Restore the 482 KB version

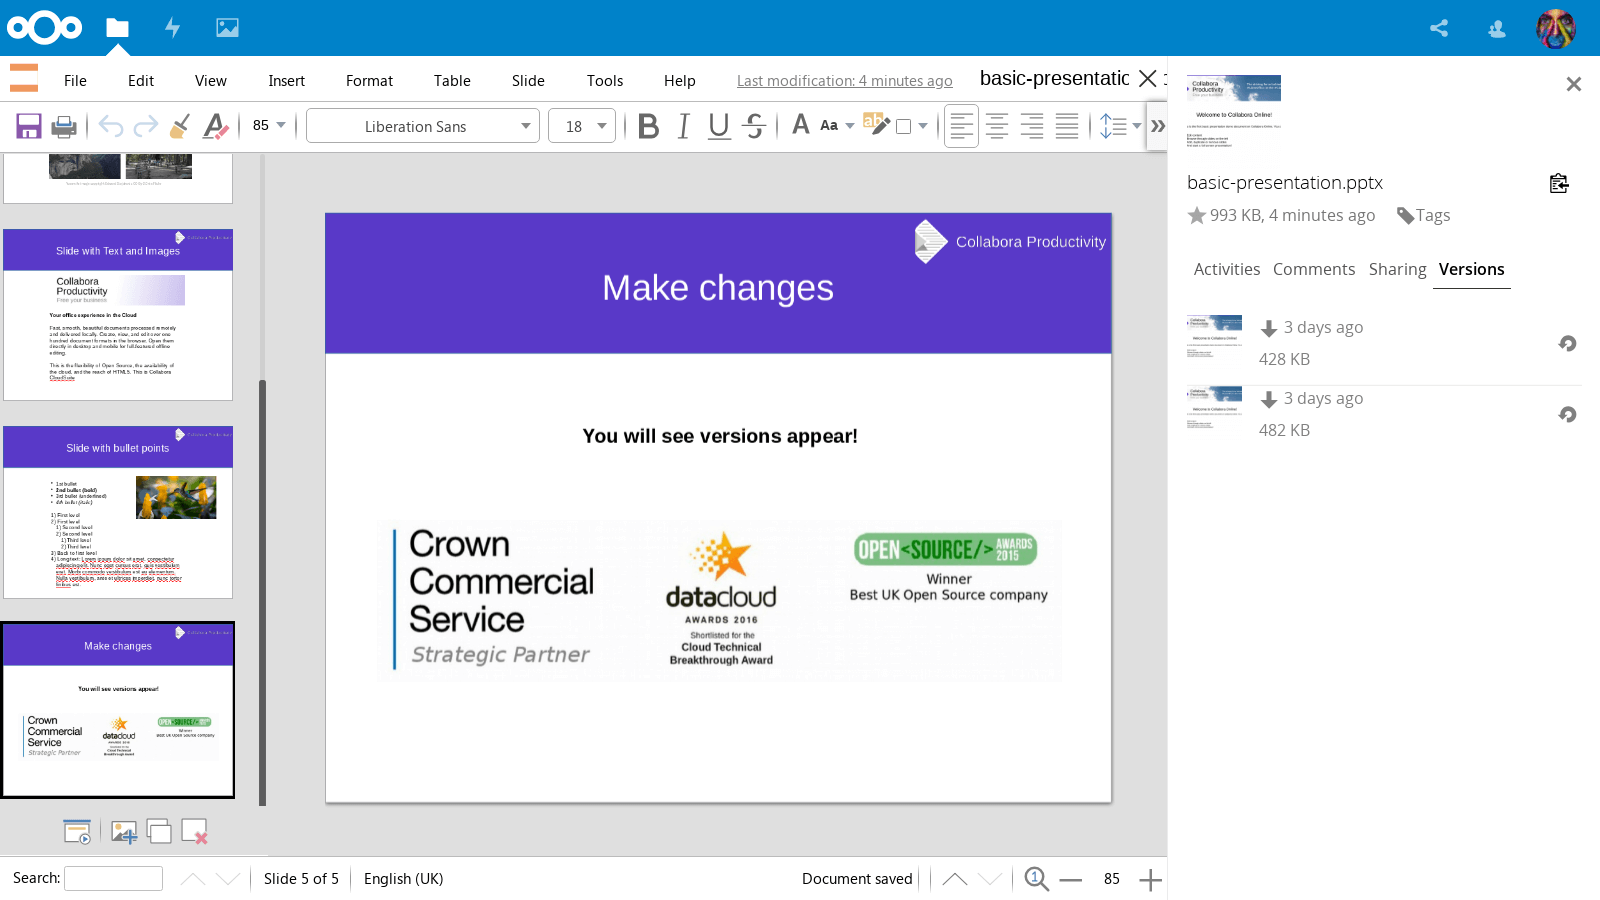click(1568, 414)
